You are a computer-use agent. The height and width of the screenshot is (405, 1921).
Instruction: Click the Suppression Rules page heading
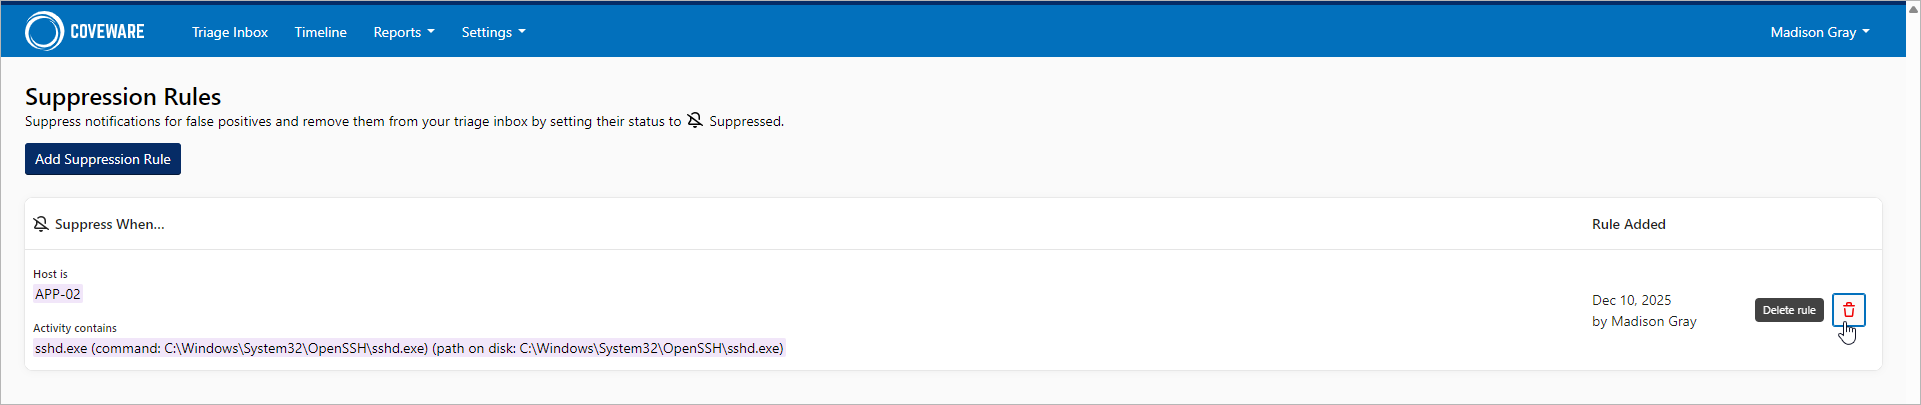tap(123, 97)
